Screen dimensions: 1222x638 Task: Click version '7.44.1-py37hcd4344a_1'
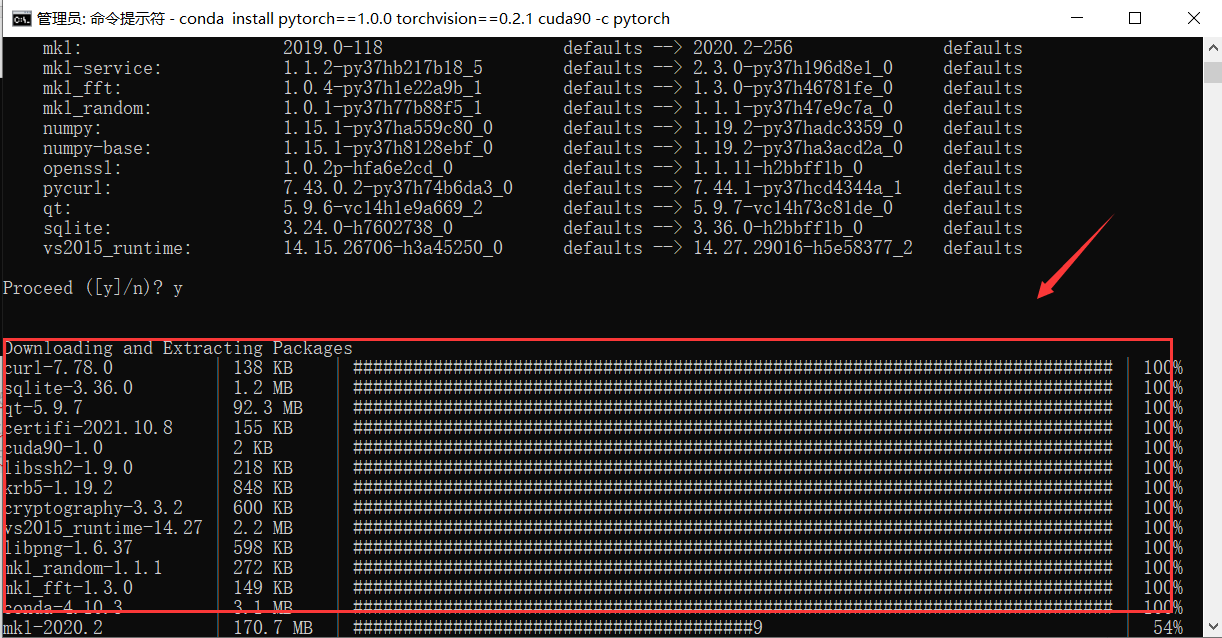[798, 188]
